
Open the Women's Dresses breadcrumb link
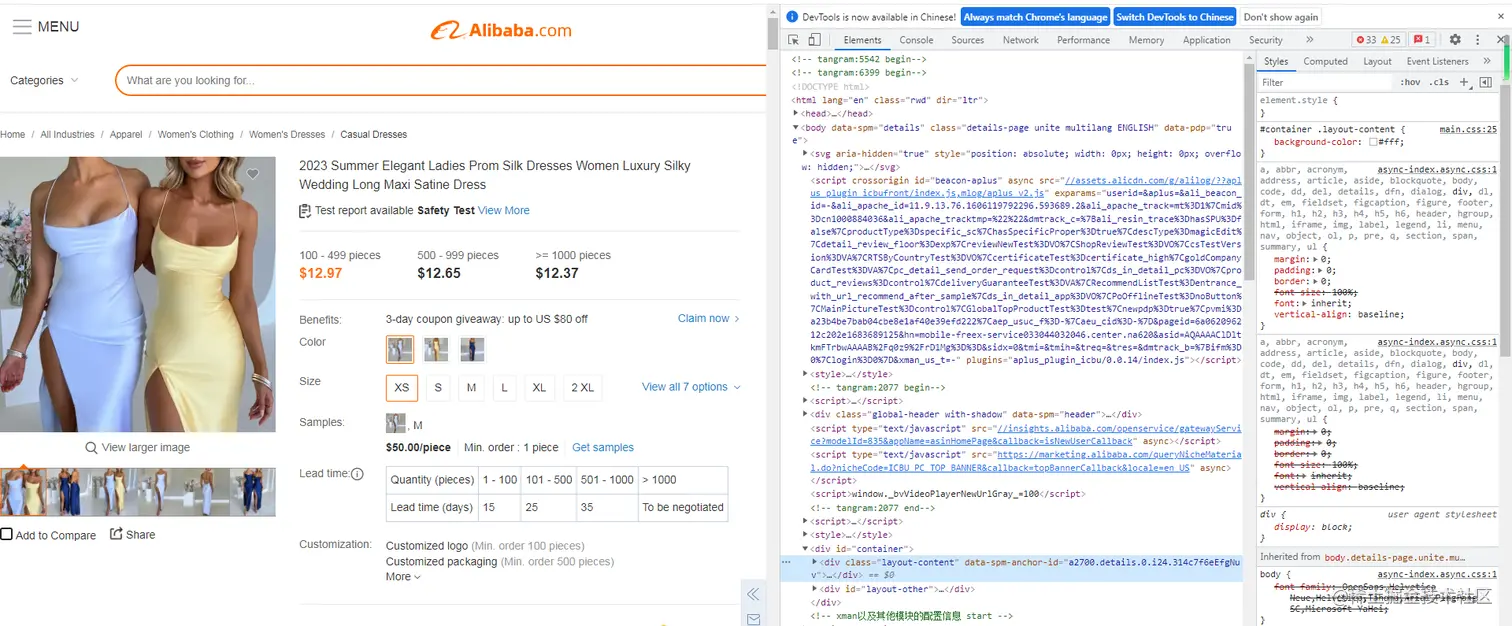click(x=287, y=134)
